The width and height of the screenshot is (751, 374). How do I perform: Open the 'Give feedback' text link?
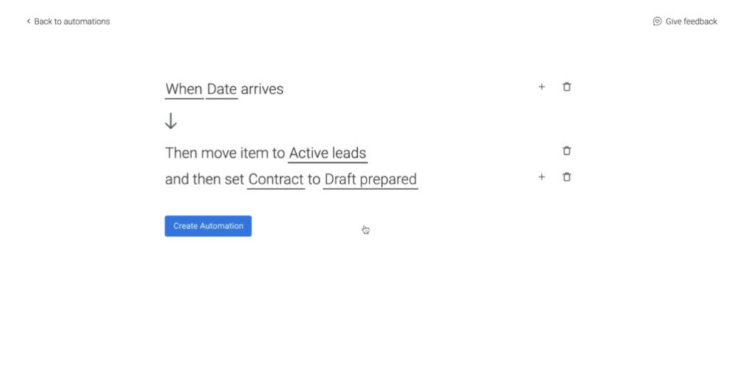click(691, 21)
